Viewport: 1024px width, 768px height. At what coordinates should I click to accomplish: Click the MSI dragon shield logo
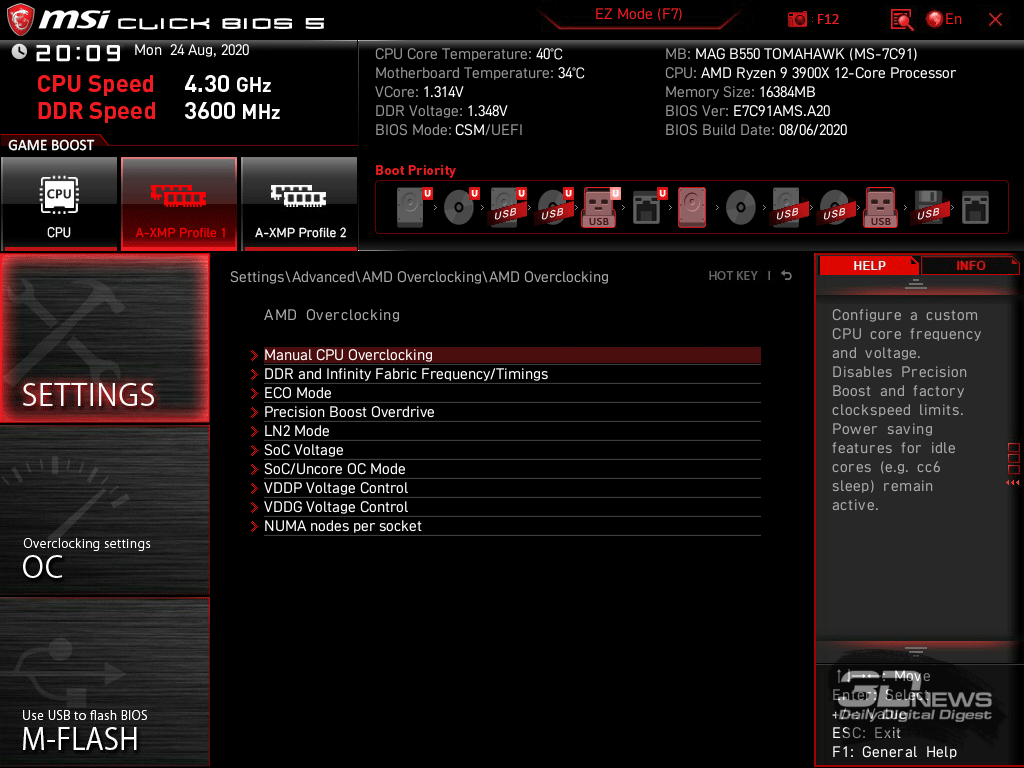point(20,20)
